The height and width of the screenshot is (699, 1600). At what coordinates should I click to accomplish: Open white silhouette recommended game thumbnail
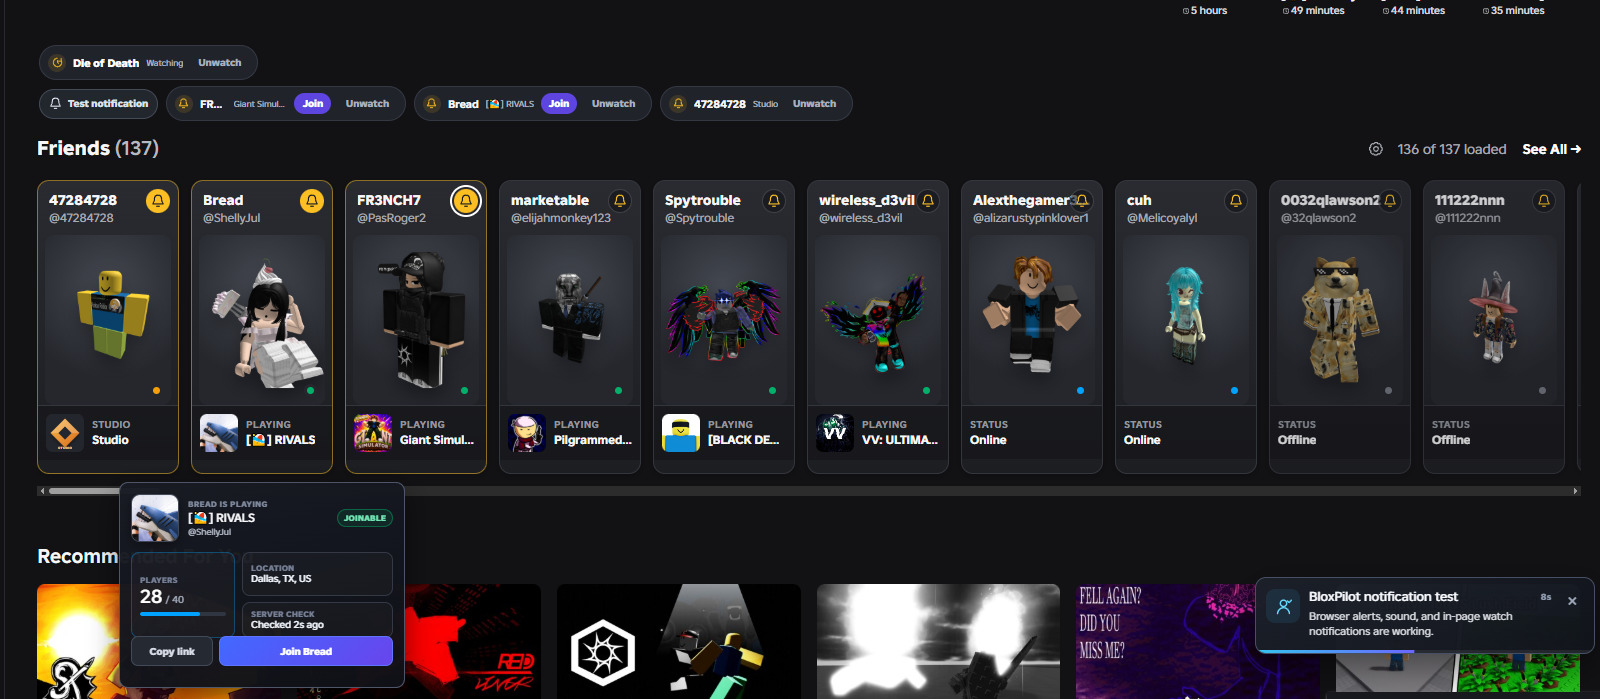[938, 641]
